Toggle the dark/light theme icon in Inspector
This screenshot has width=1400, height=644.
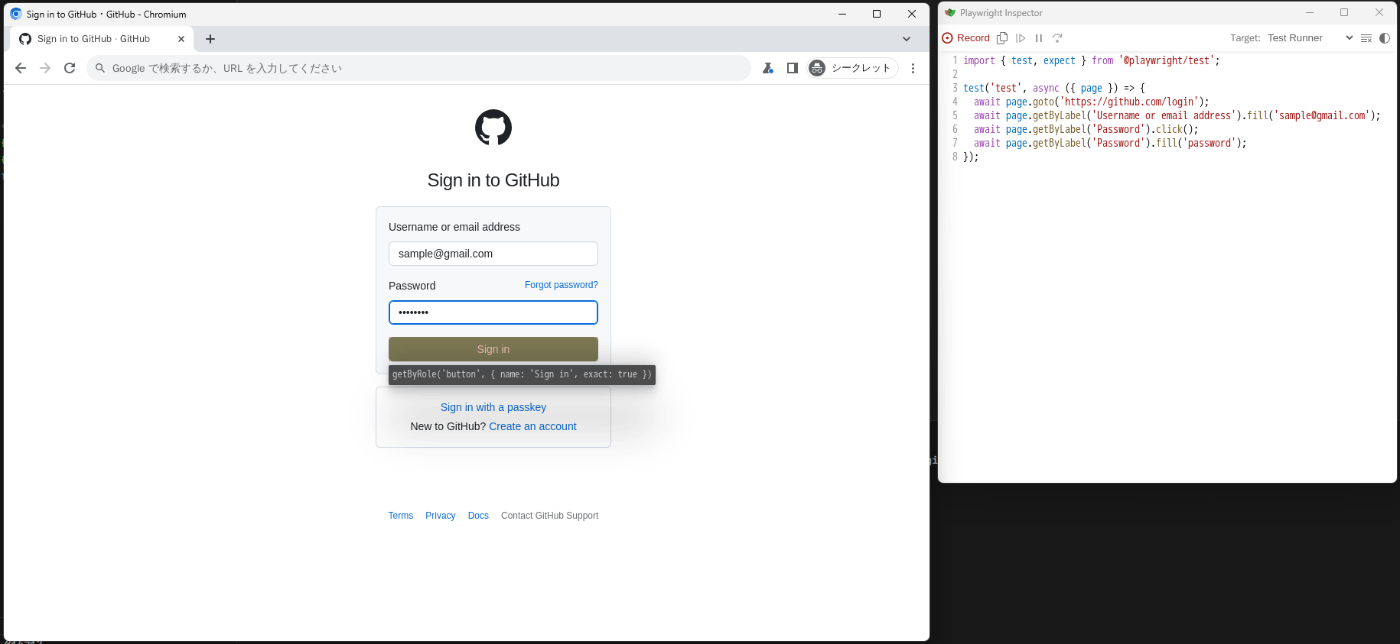1384,38
